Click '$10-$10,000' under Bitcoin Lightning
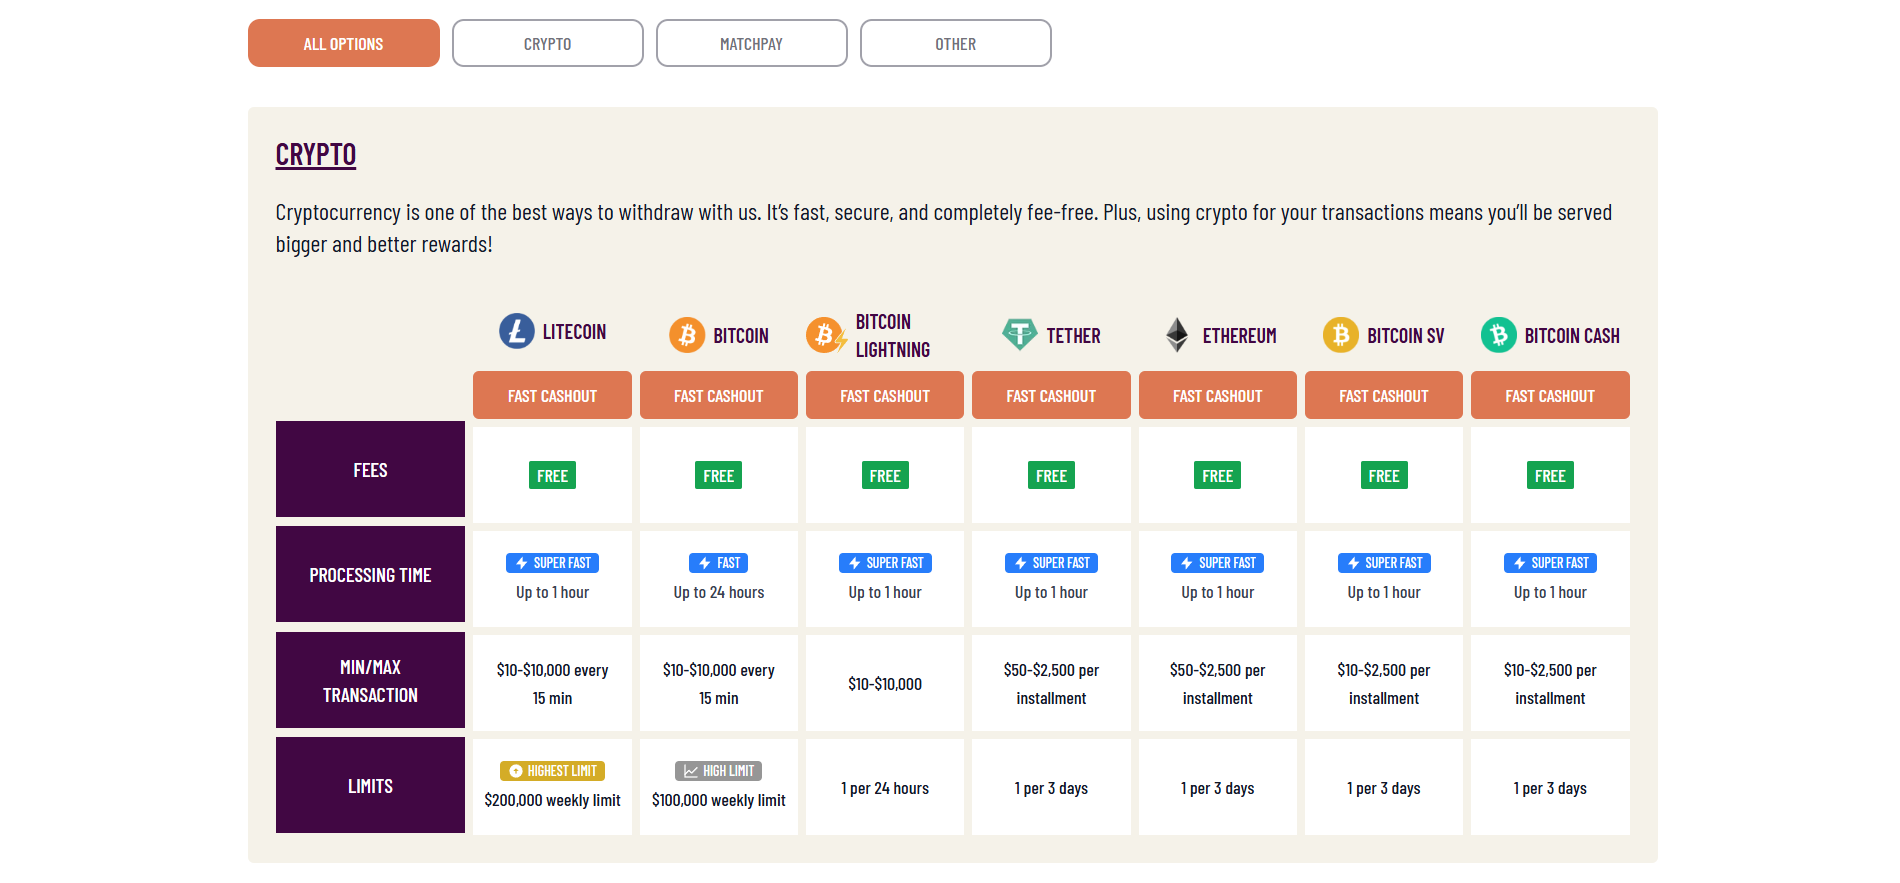 coord(885,684)
